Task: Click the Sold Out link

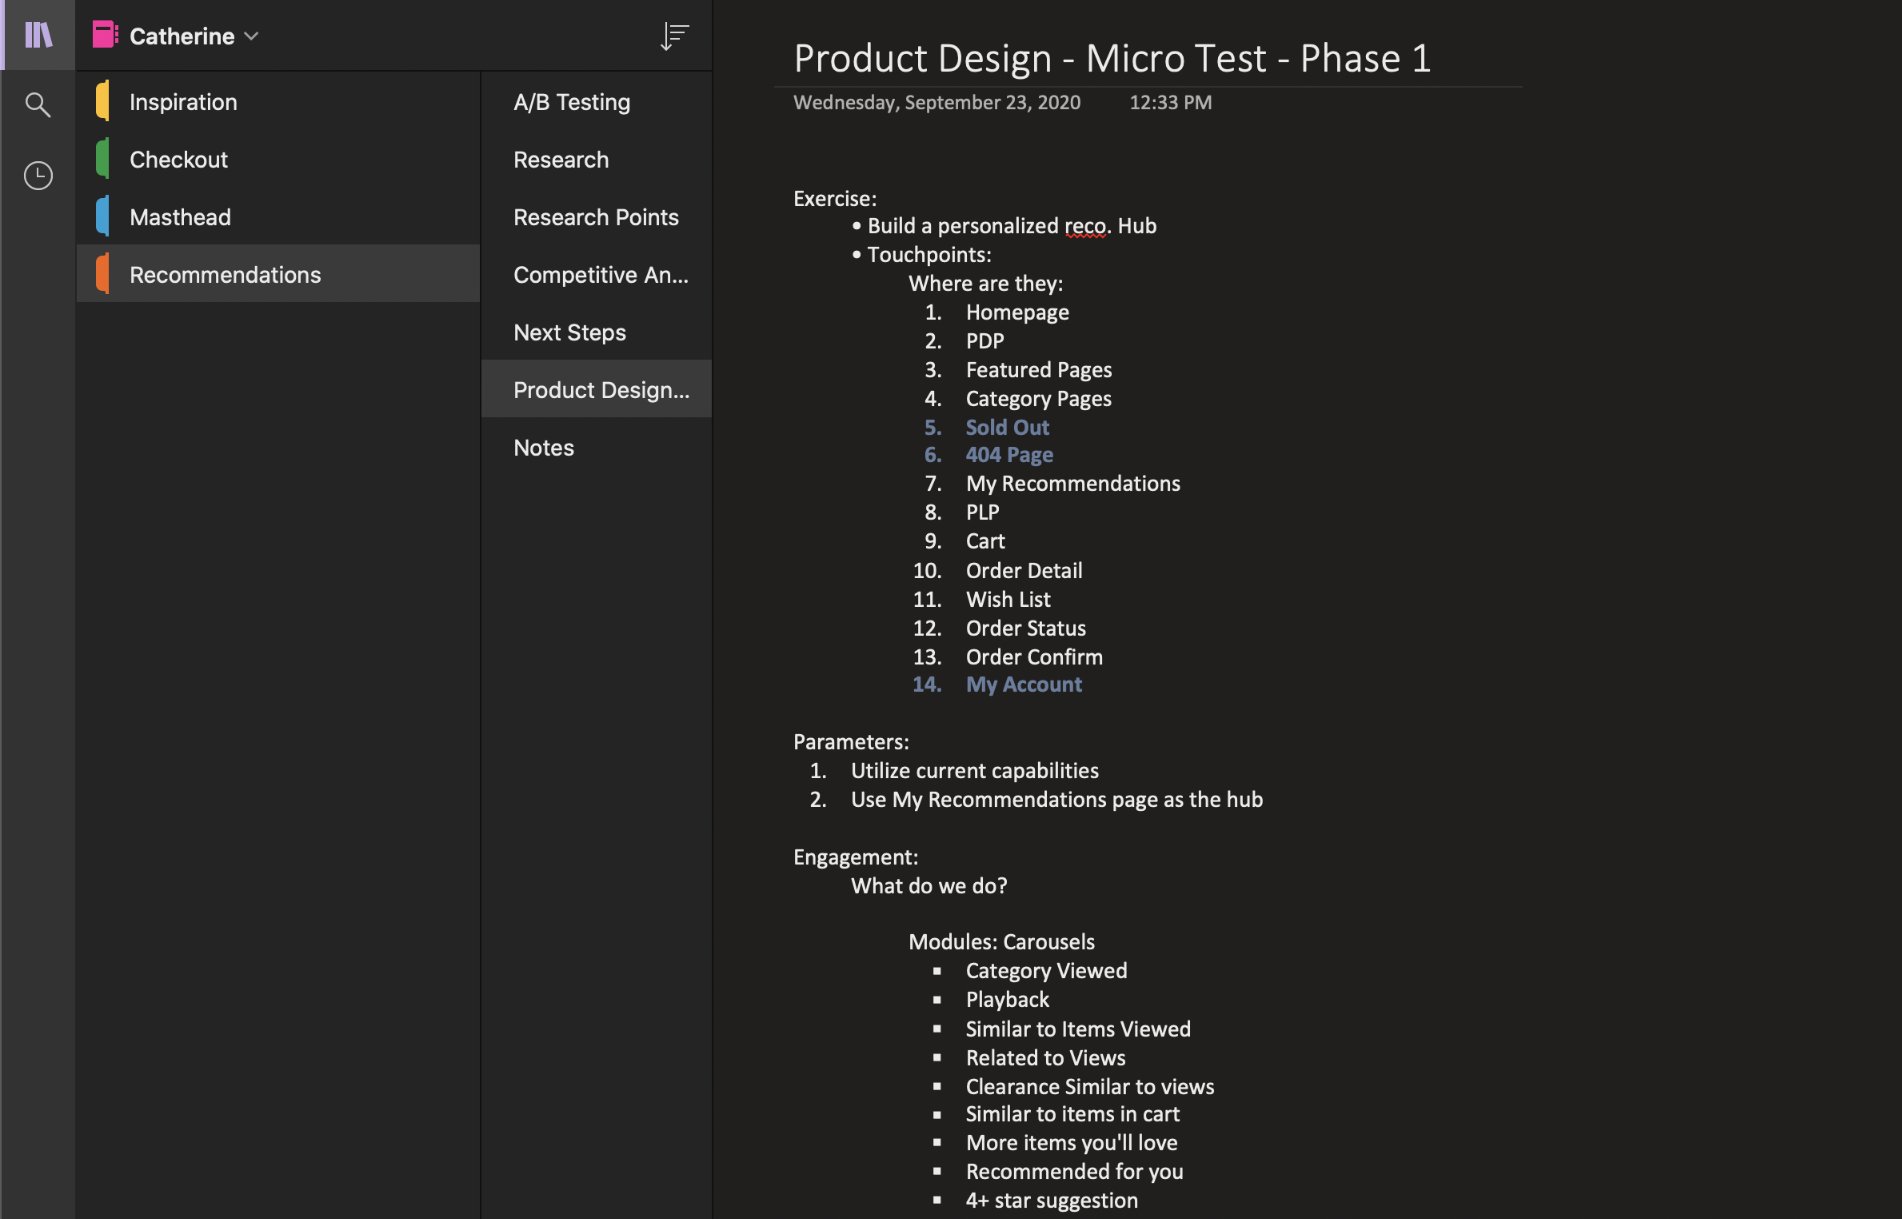Action: pos(1007,427)
